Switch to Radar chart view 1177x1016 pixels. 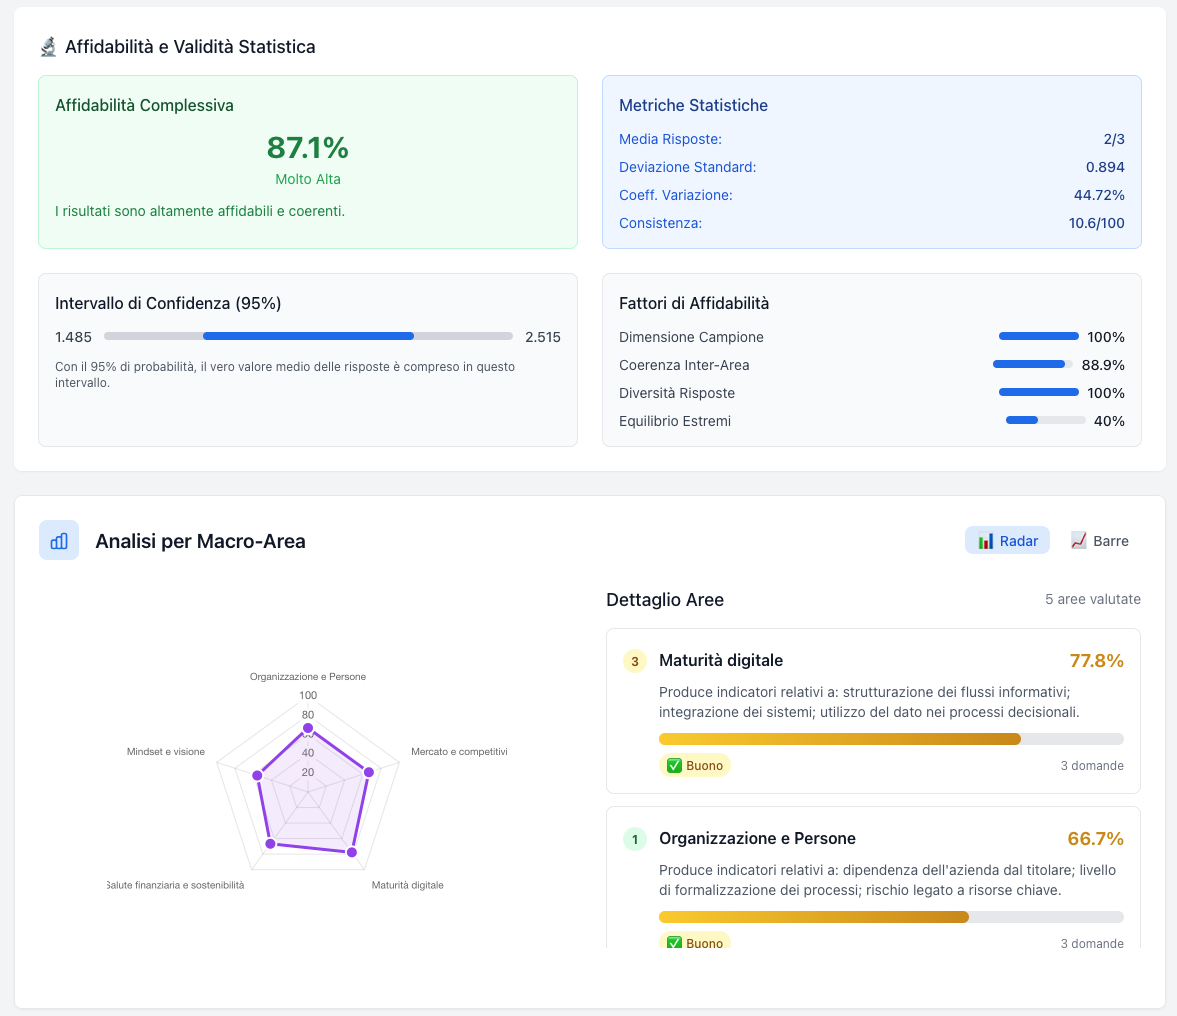click(1007, 540)
